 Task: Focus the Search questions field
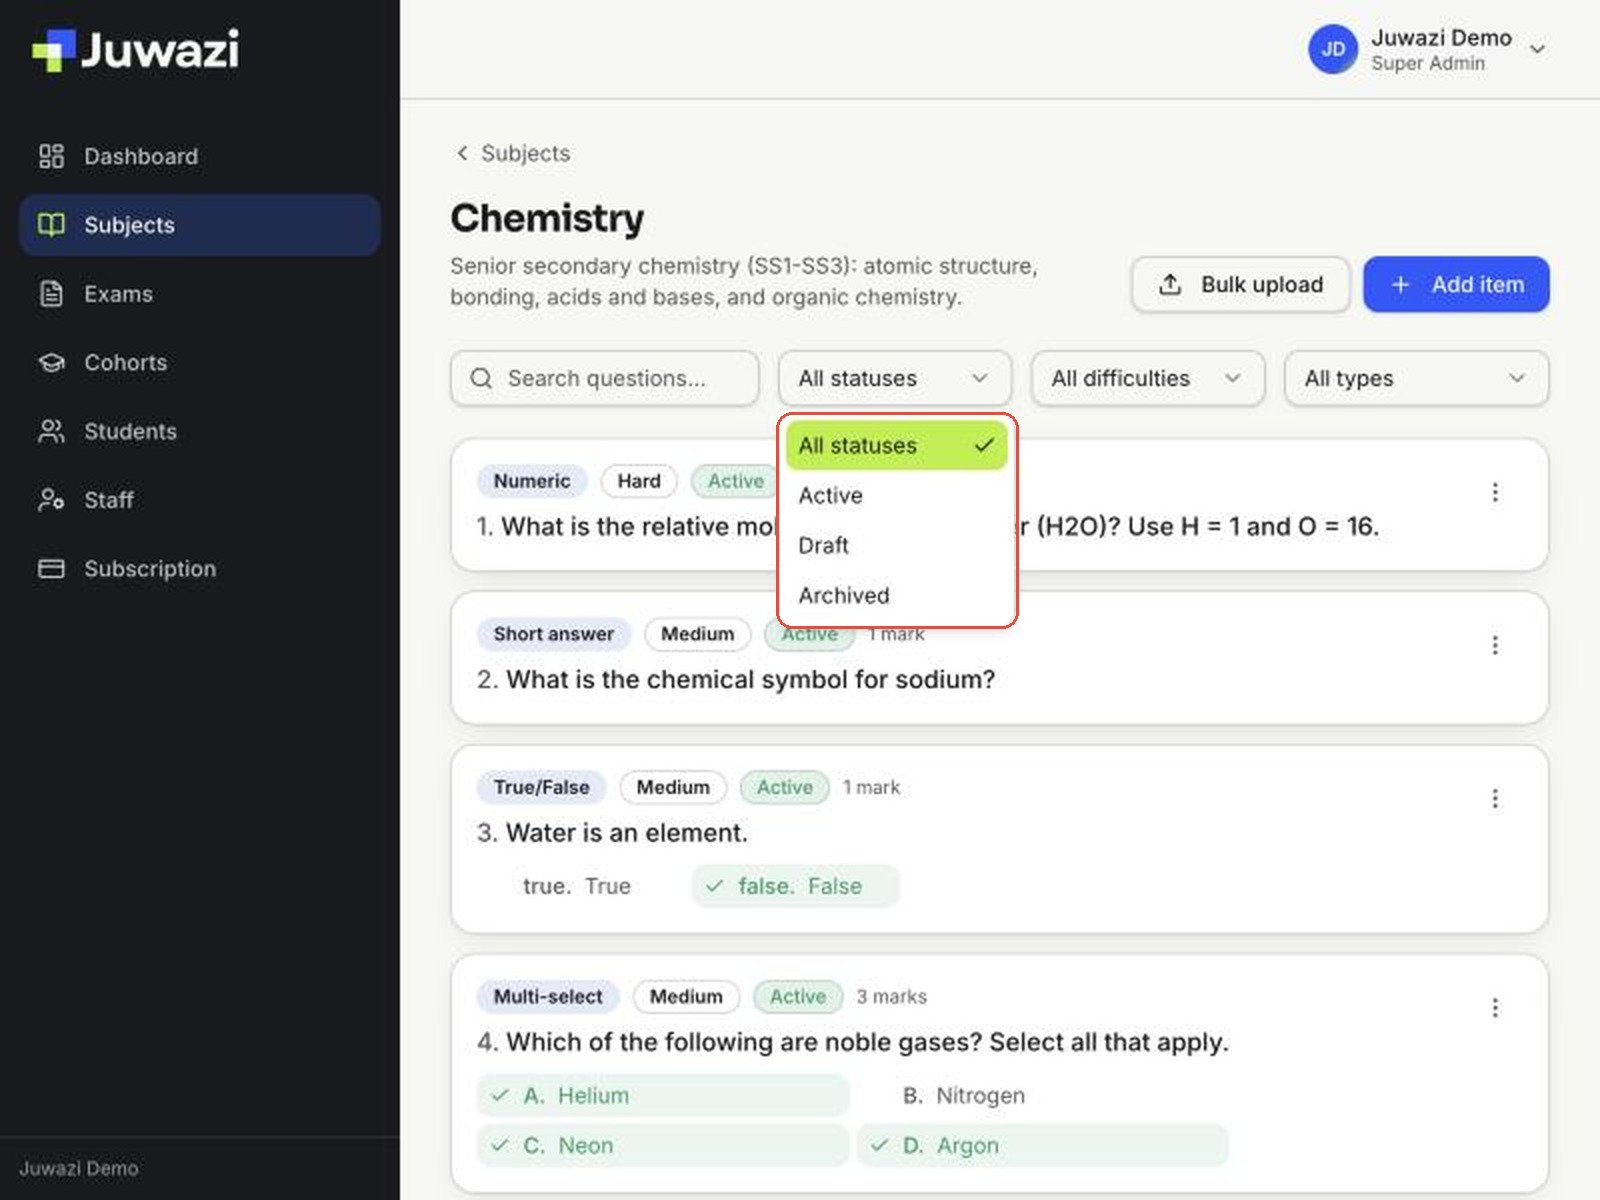605,378
